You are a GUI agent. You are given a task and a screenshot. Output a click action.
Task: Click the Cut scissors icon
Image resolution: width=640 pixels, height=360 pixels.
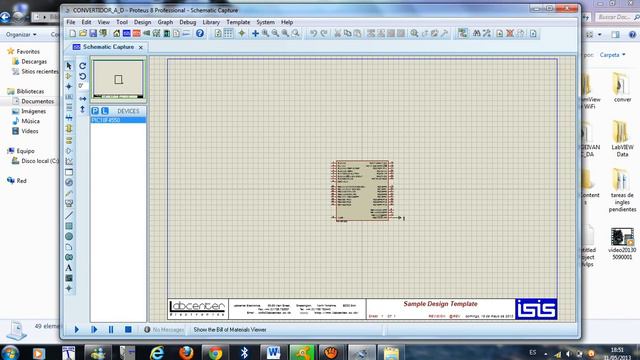[338, 33]
